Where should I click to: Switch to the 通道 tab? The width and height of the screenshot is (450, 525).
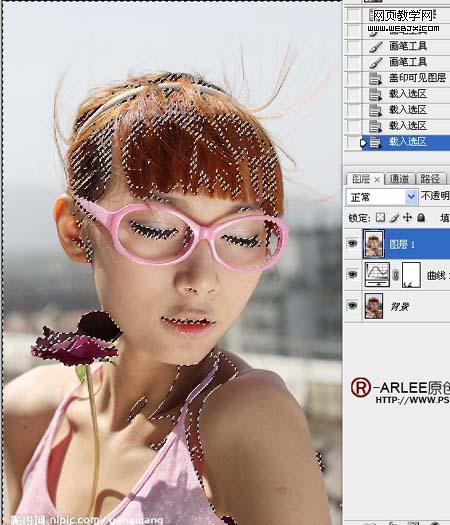(x=399, y=179)
